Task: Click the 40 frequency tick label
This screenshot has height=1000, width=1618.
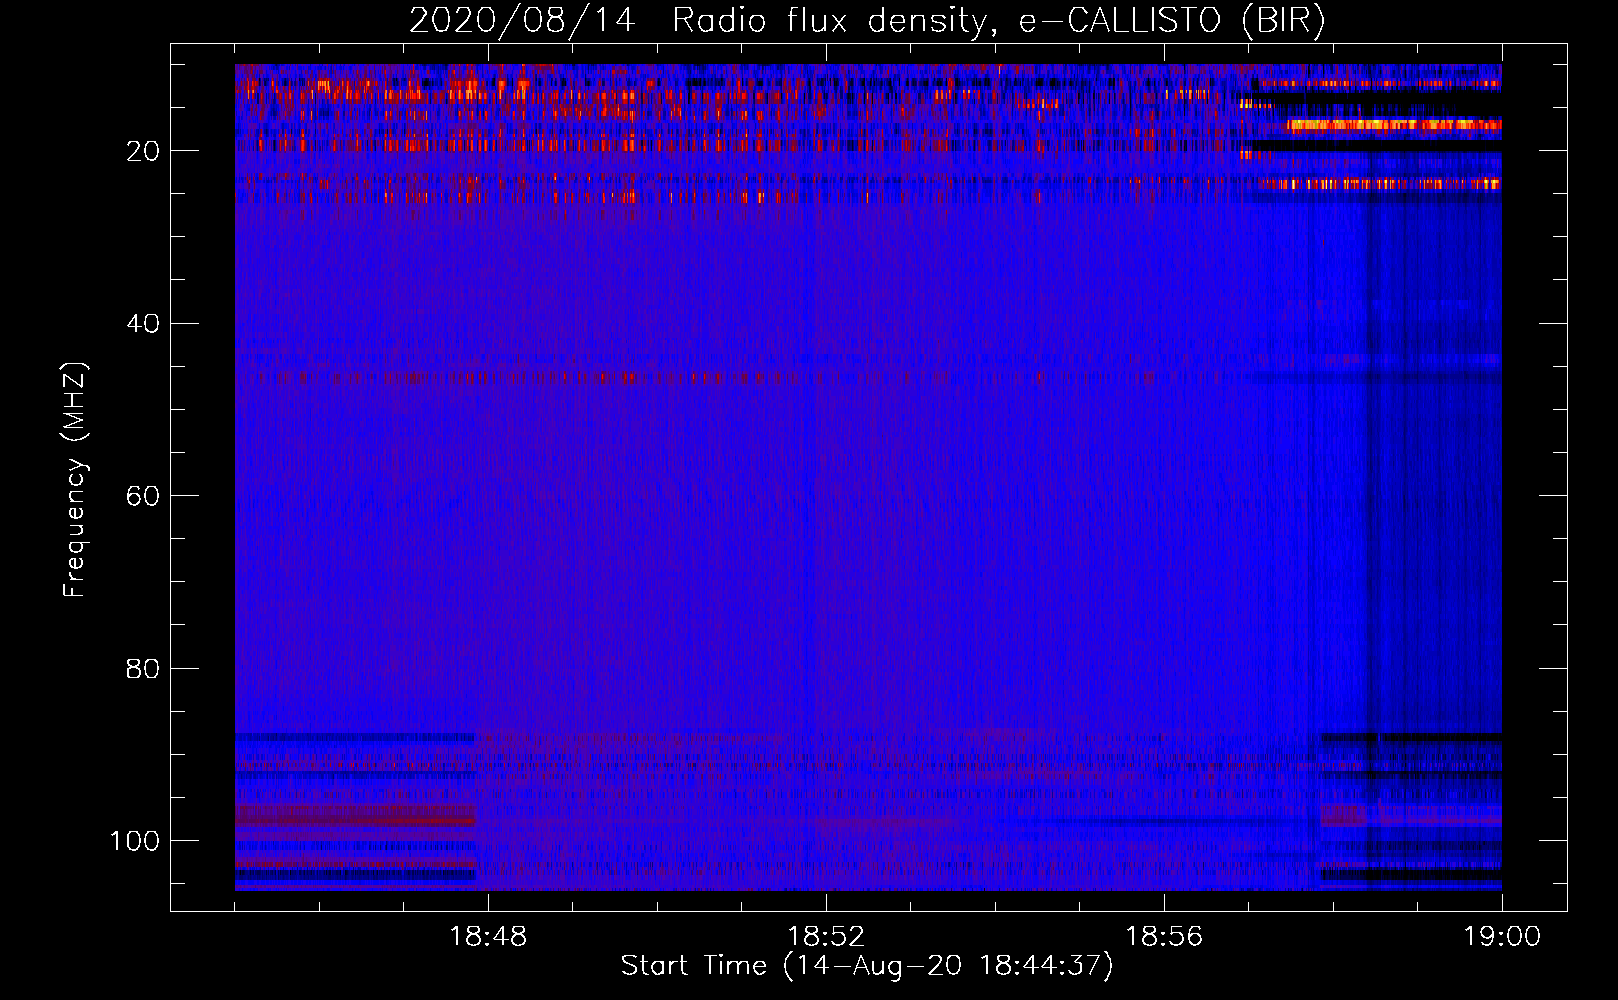Action: click(143, 324)
